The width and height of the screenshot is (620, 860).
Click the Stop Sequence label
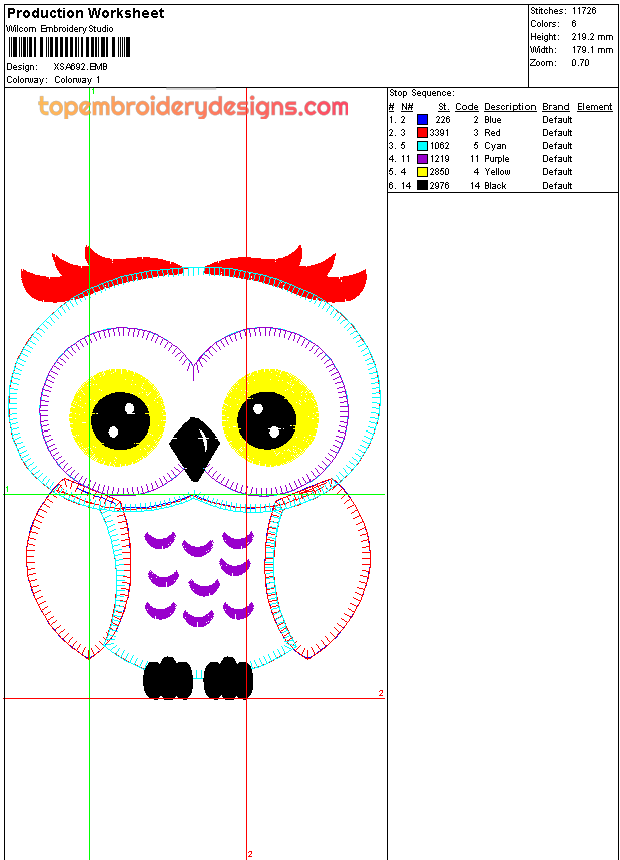(x=421, y=93)
